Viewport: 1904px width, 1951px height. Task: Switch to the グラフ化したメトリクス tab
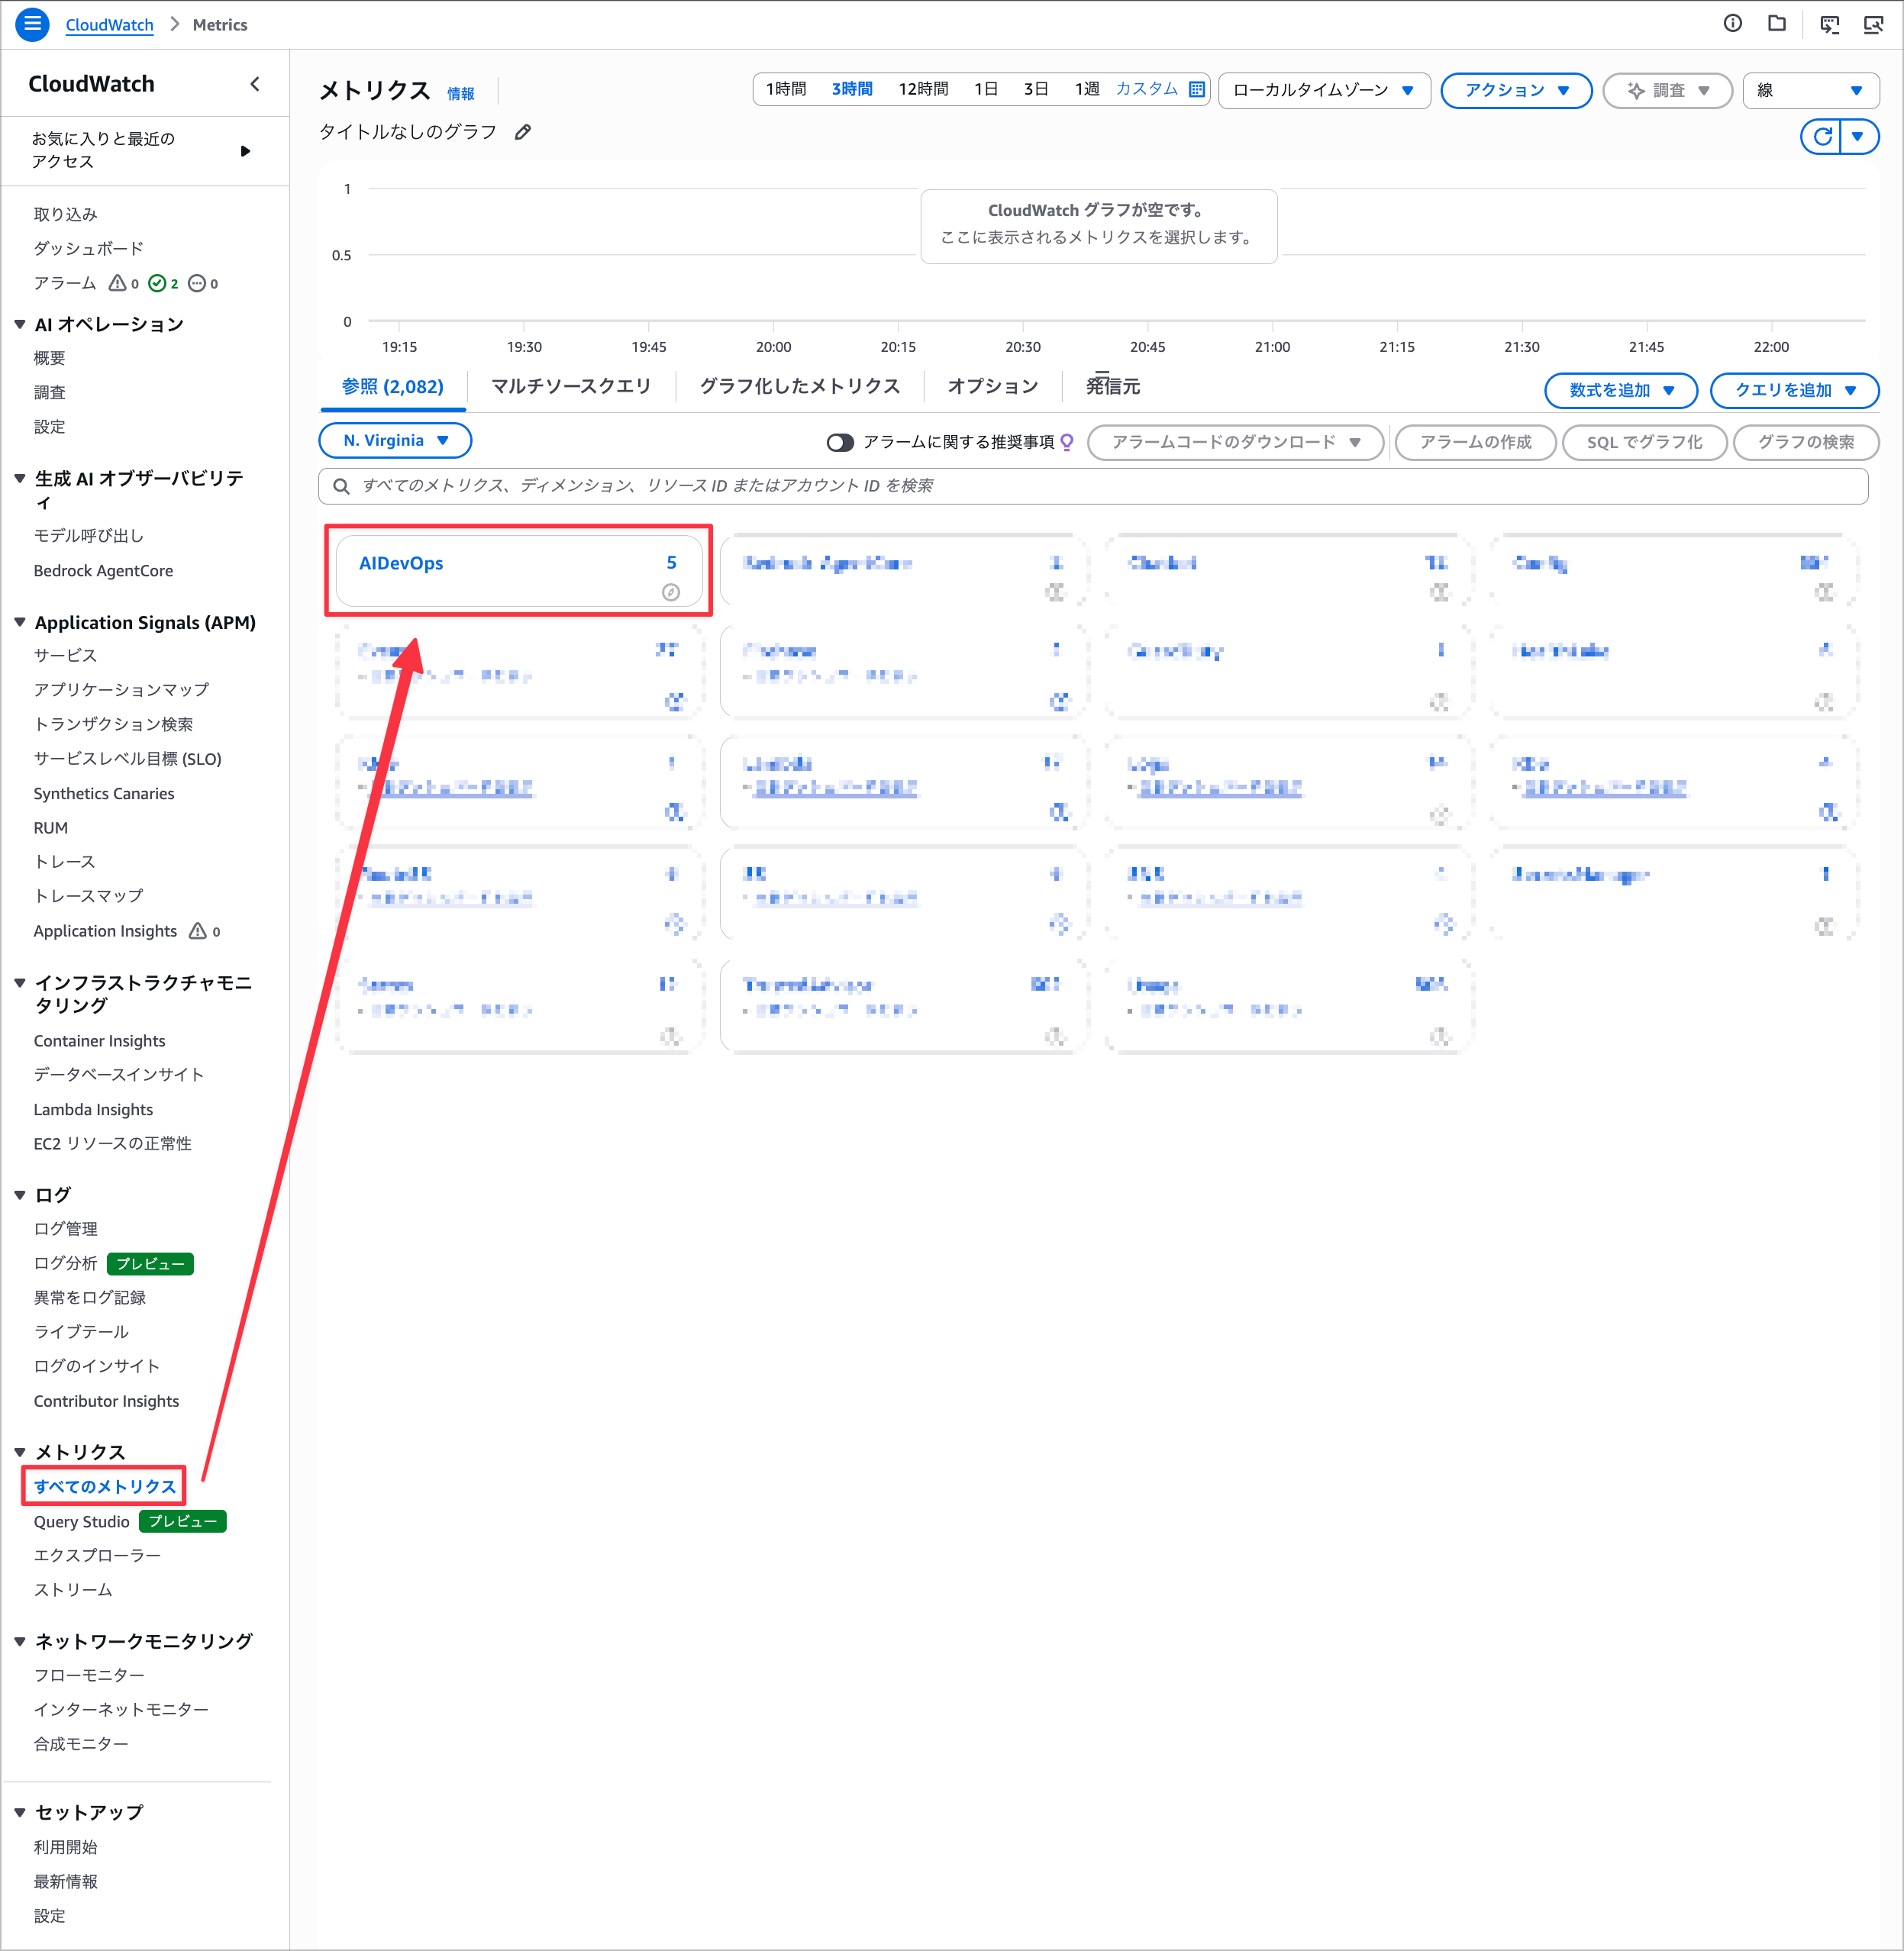[x=799, y=386]
